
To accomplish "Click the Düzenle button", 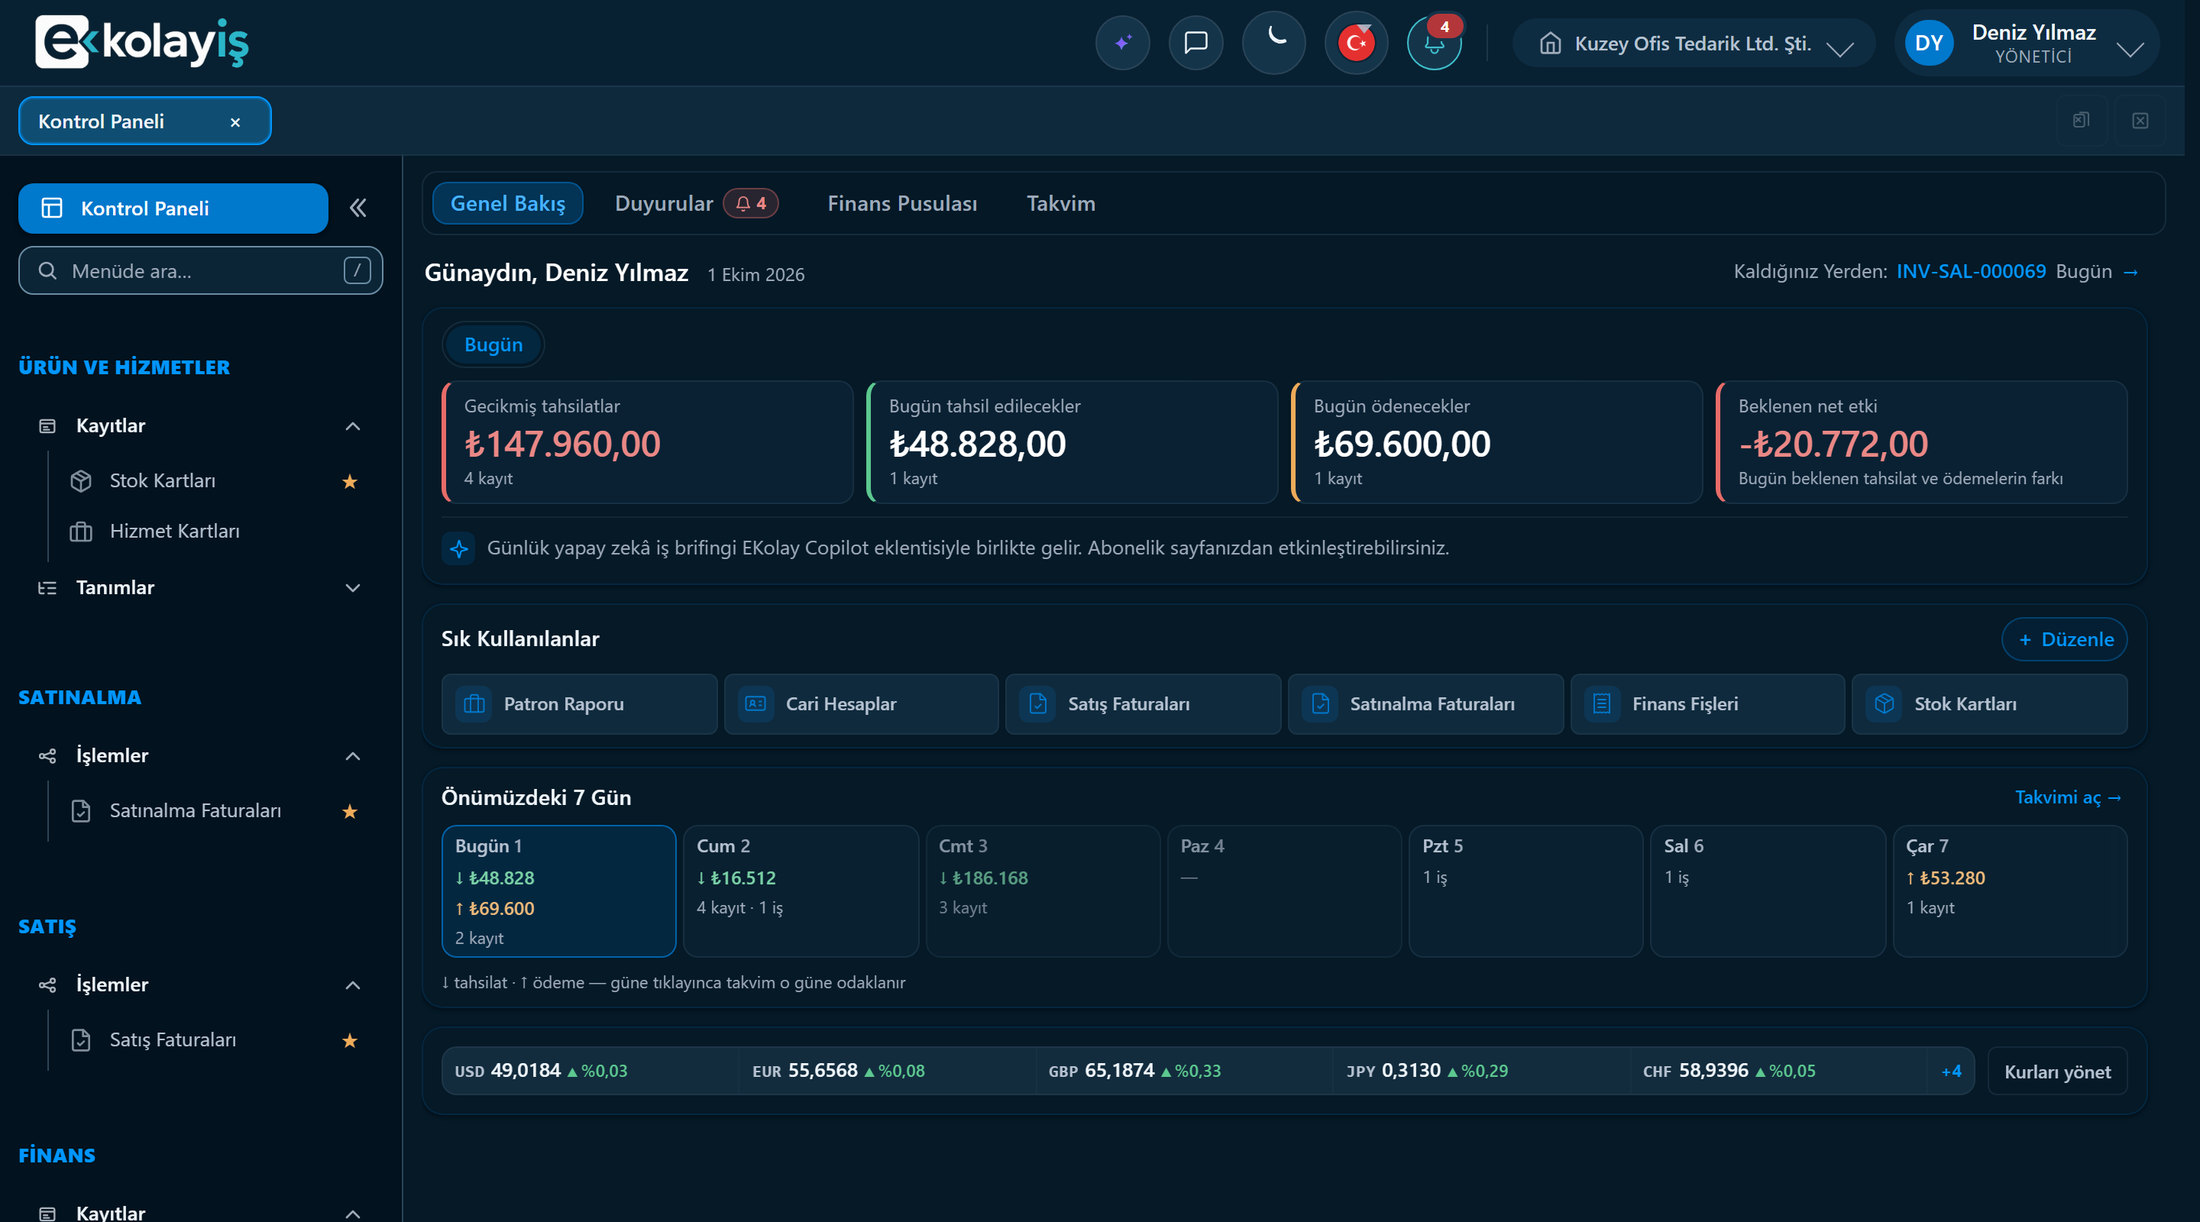I will [2064, 639].
